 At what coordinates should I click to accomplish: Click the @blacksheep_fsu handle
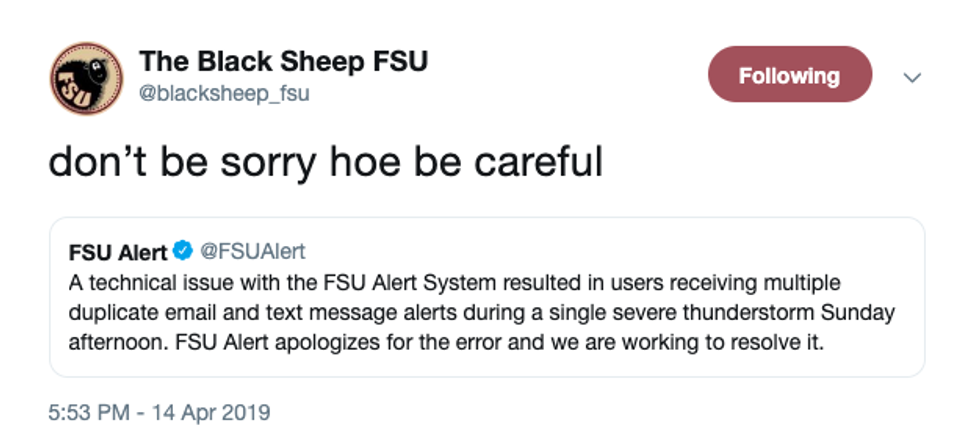click(x=224, y=93)
